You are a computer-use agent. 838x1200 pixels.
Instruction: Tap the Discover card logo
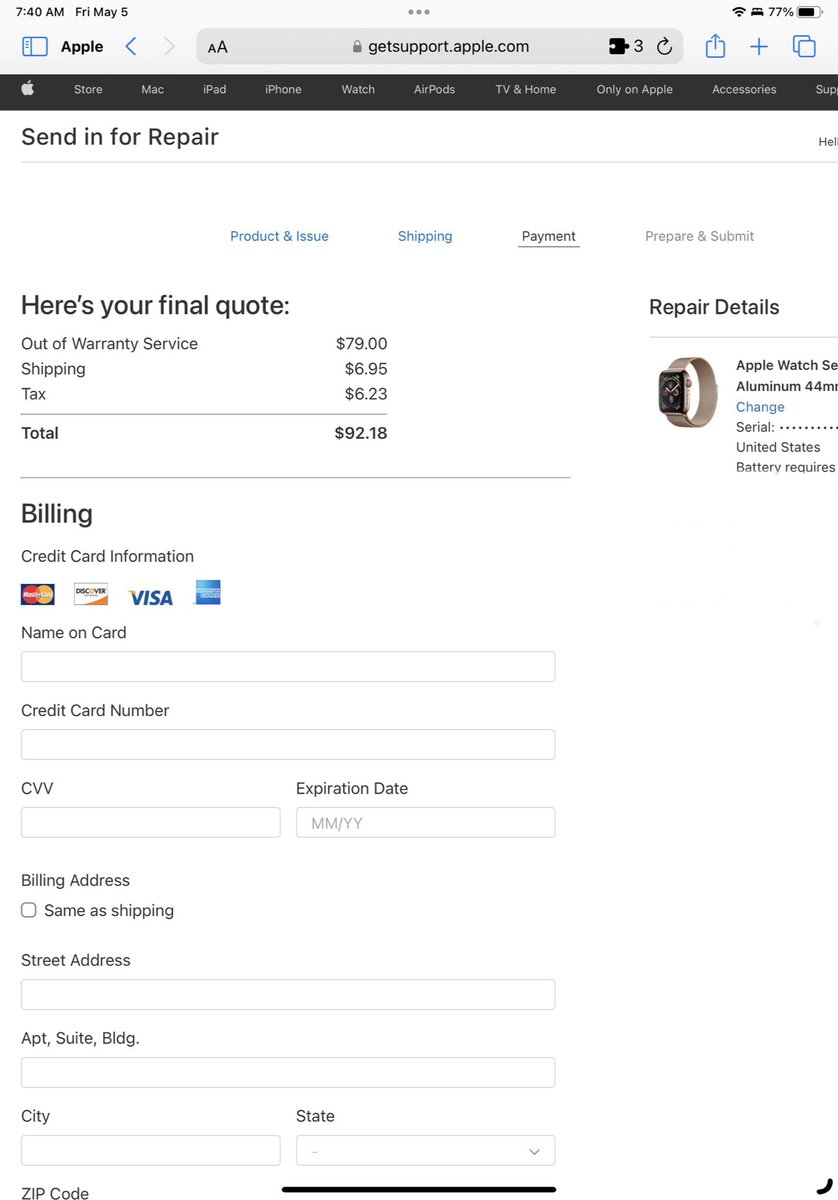tap(91, 595)
